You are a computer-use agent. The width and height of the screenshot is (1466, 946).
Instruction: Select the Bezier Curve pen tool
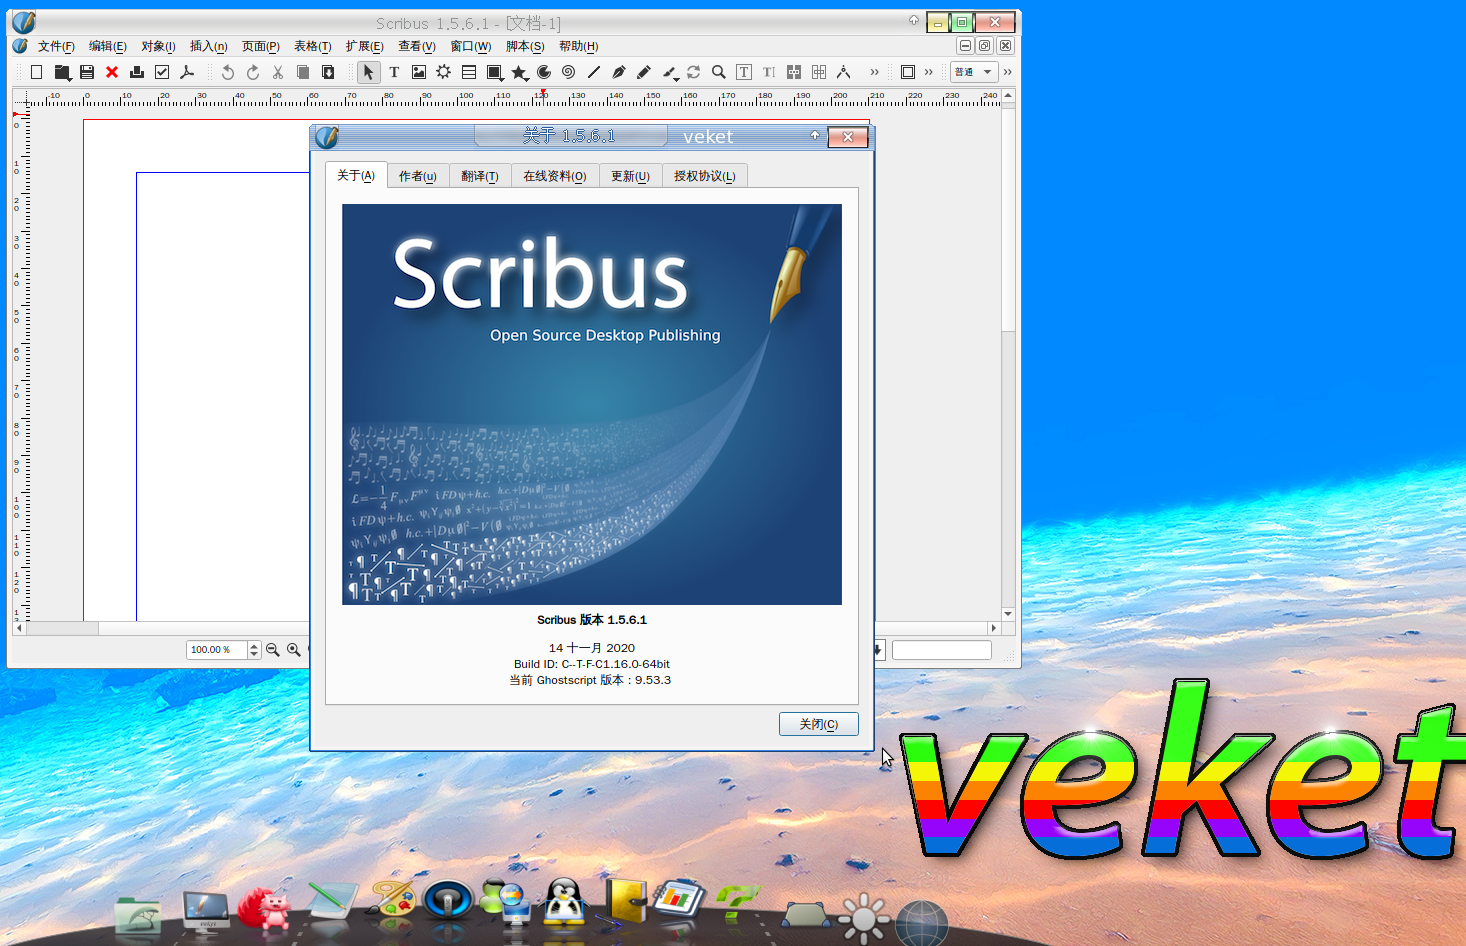click(619, 72)
